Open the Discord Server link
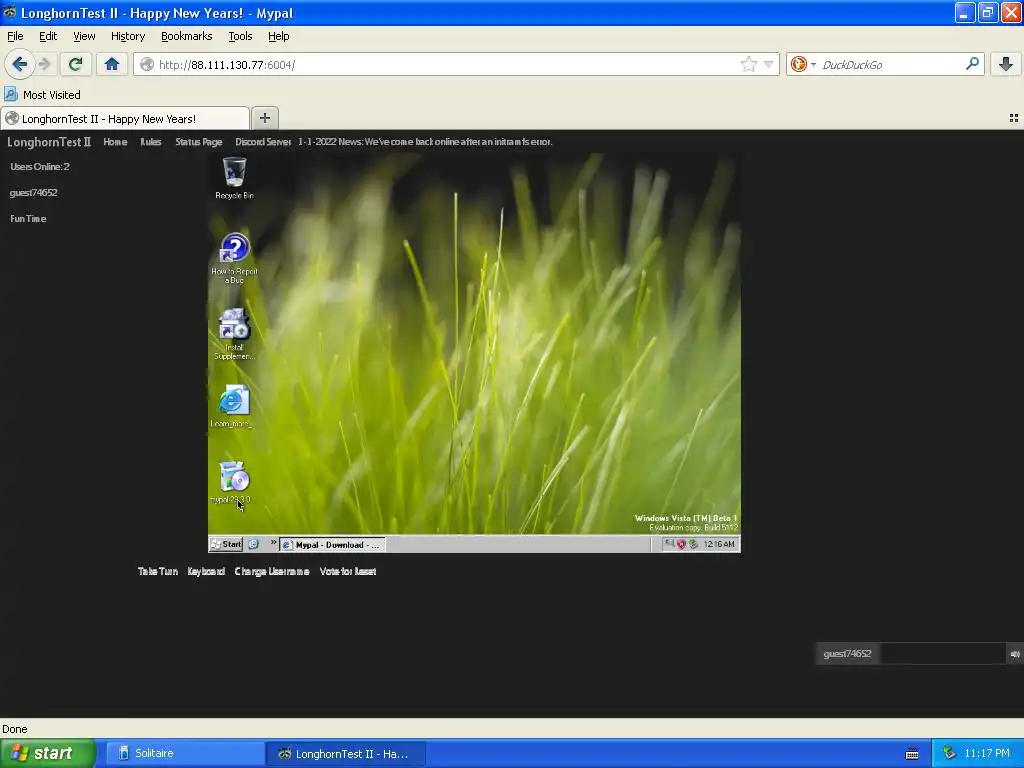 click(263, 142)
